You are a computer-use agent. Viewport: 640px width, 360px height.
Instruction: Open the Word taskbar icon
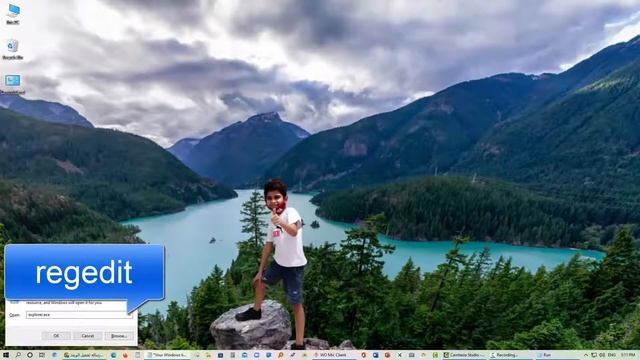[x=376, y=355]
